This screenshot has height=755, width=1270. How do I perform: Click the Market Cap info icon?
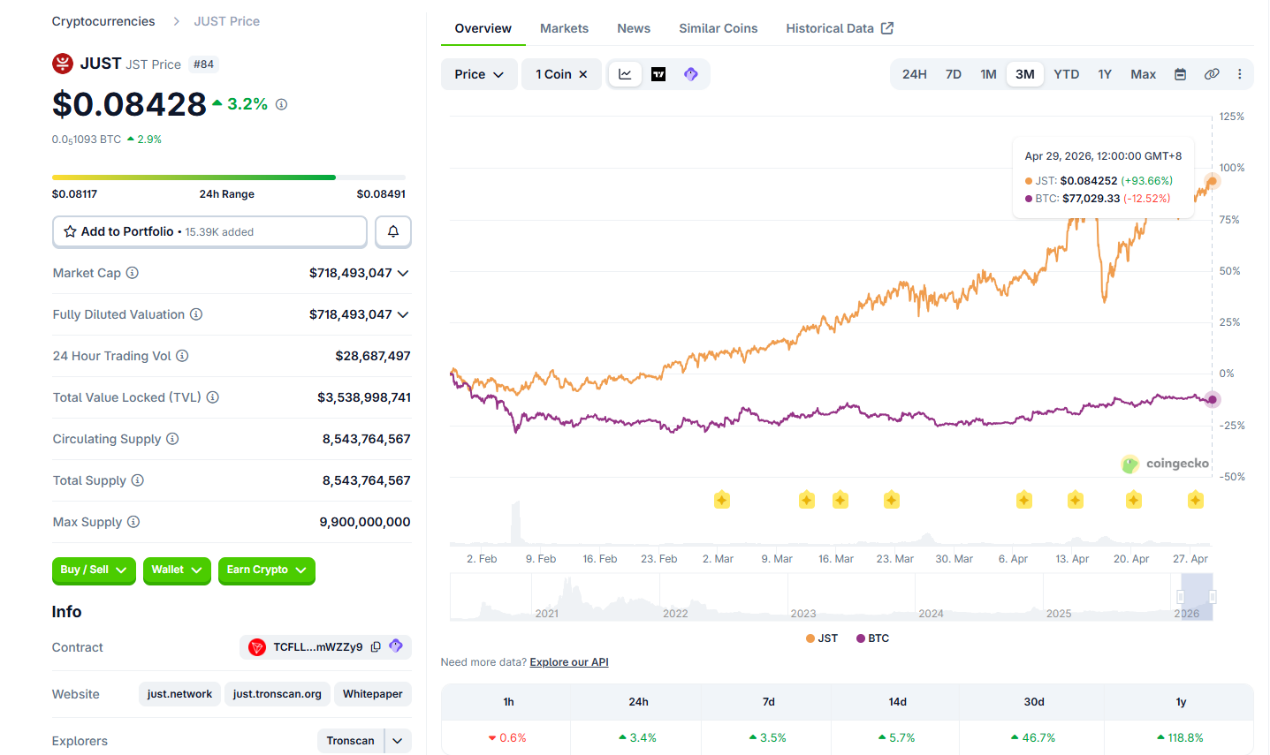point(132,273)
